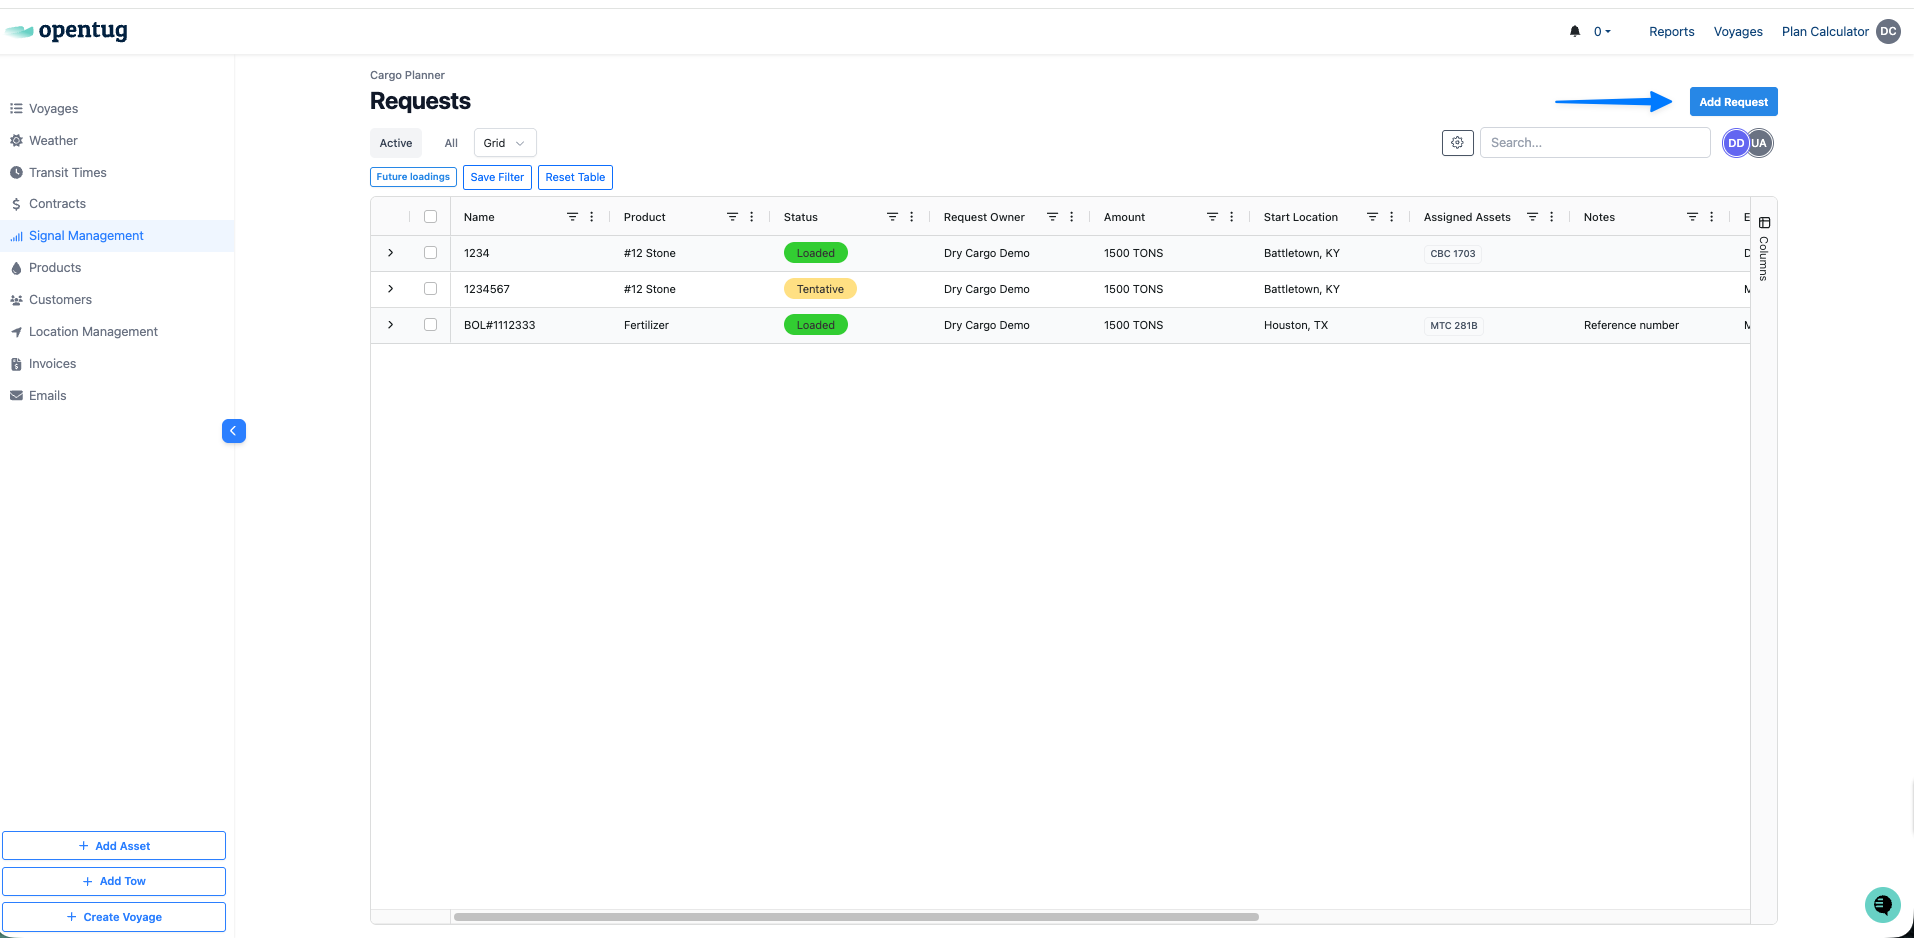Open the notifications bell icon
1914x938 pixels.
[x=1575, y=32]
